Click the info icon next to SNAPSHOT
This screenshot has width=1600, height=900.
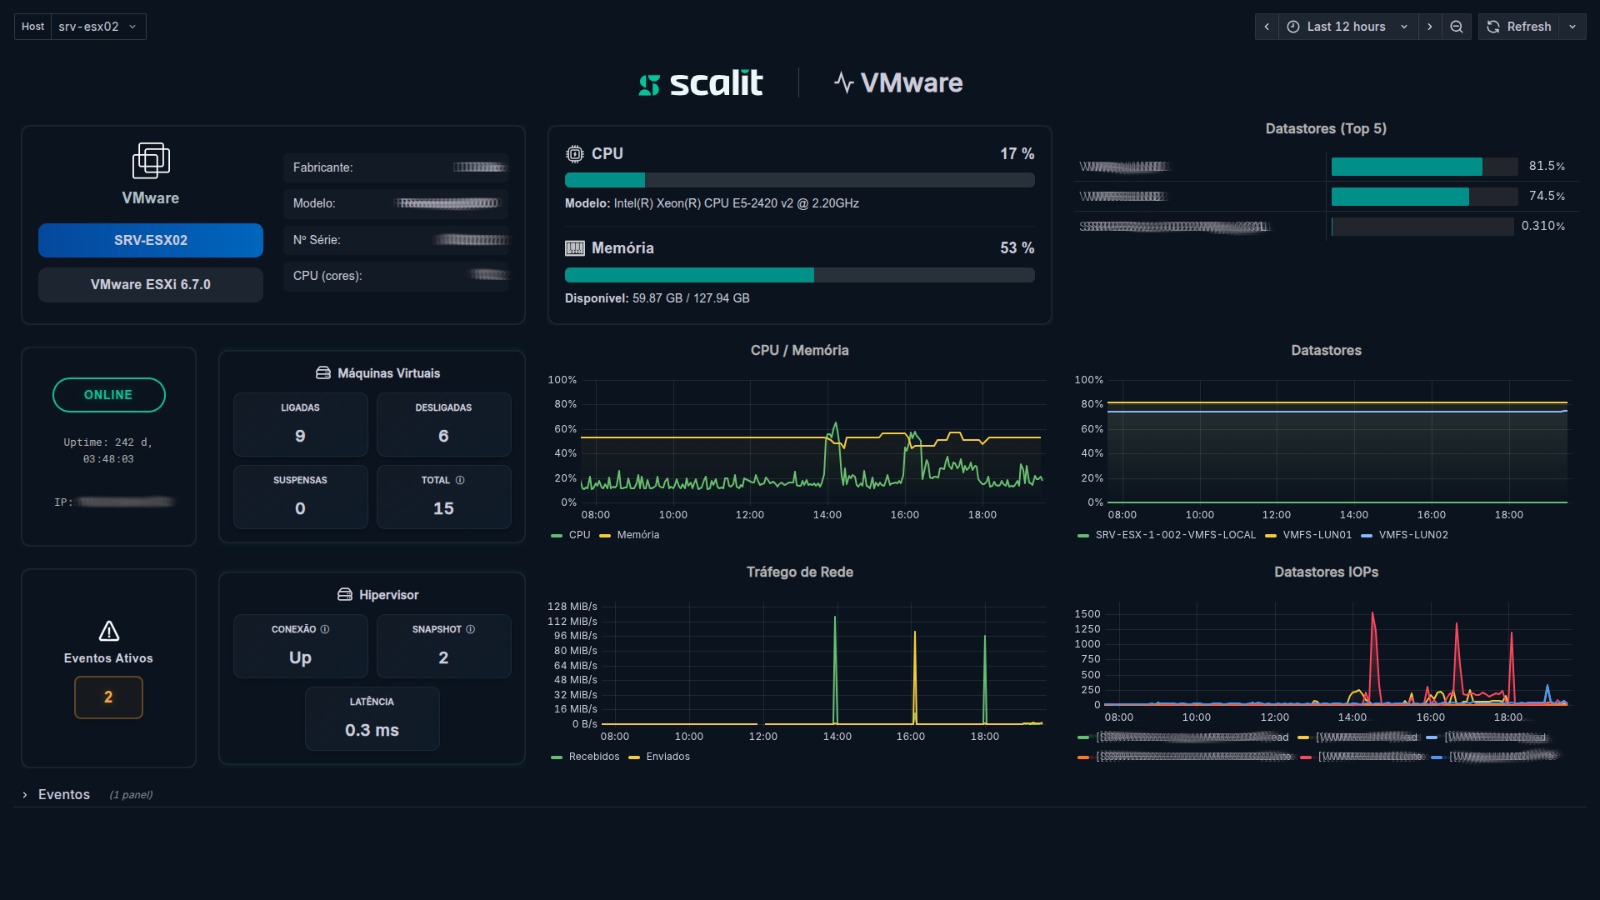pyautogui.click(x=471, y=629)
